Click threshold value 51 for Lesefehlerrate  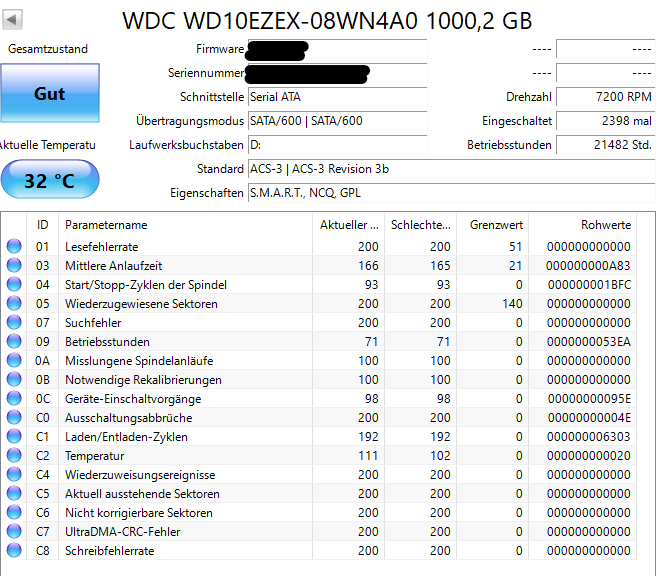click(x=516, y=247)
